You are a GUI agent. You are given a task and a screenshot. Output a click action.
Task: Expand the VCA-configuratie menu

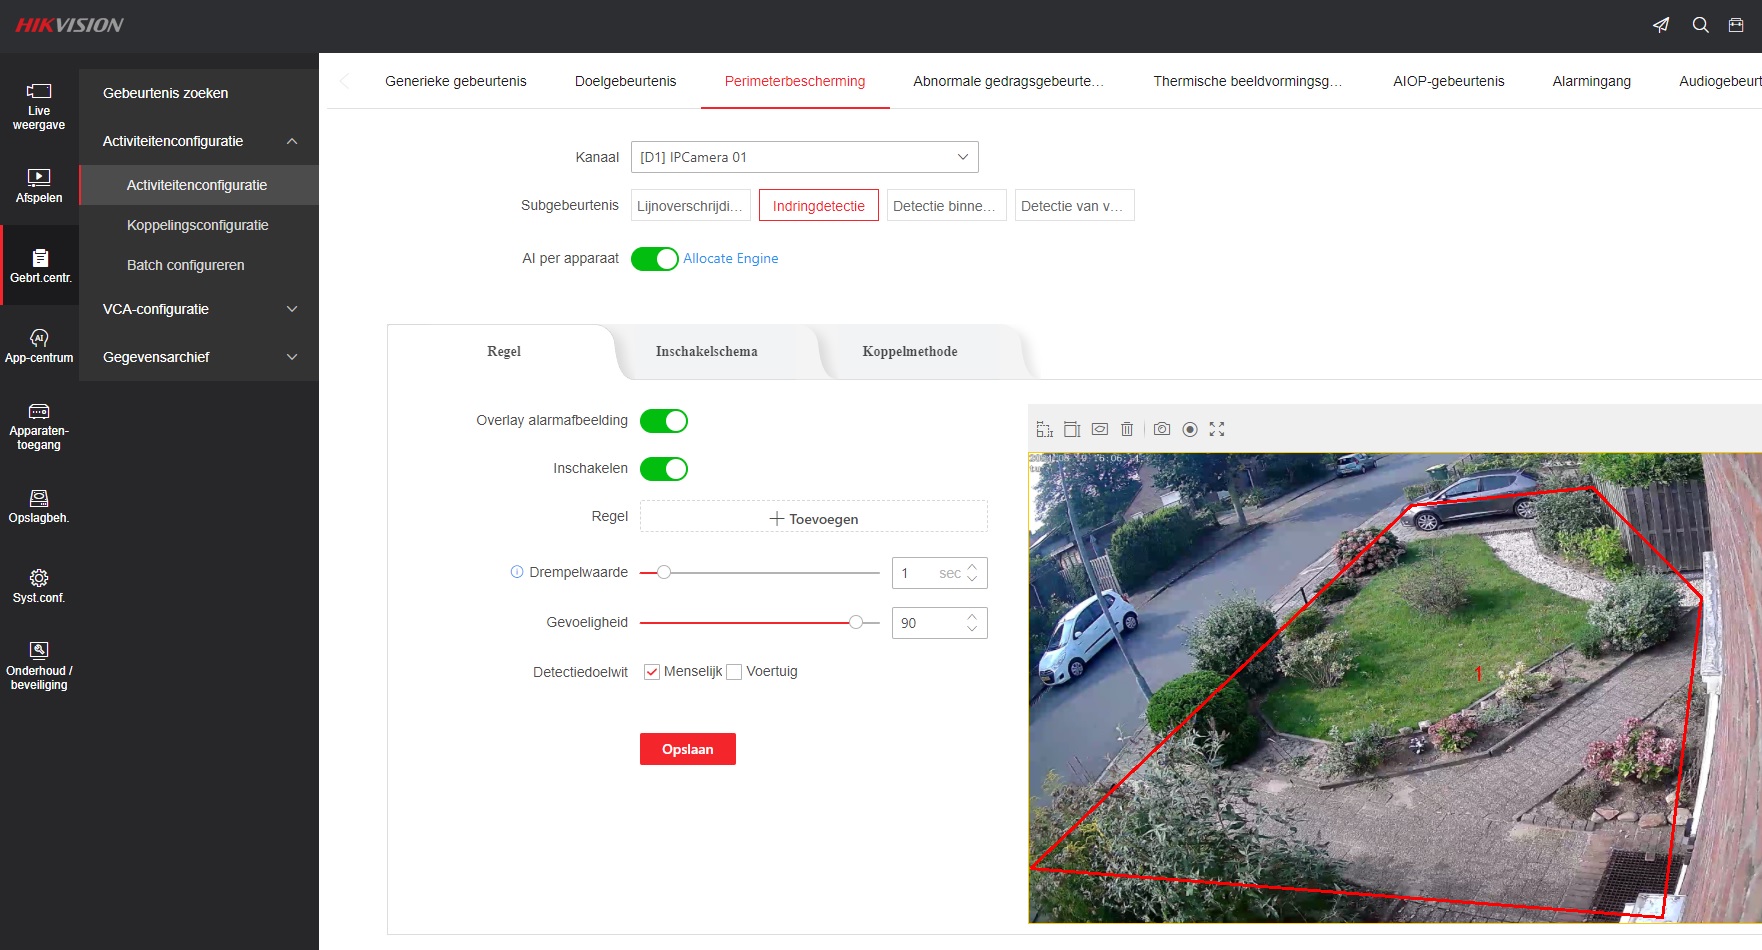(199, 309)
